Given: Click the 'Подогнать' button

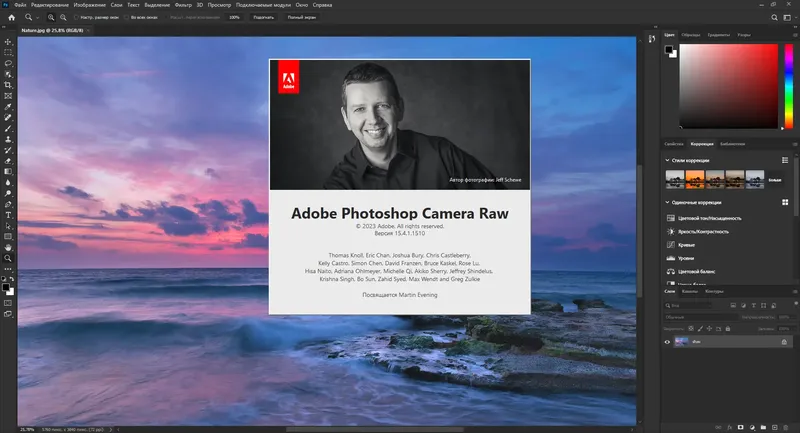Looking at the screenshot, I should coord(263,18).
